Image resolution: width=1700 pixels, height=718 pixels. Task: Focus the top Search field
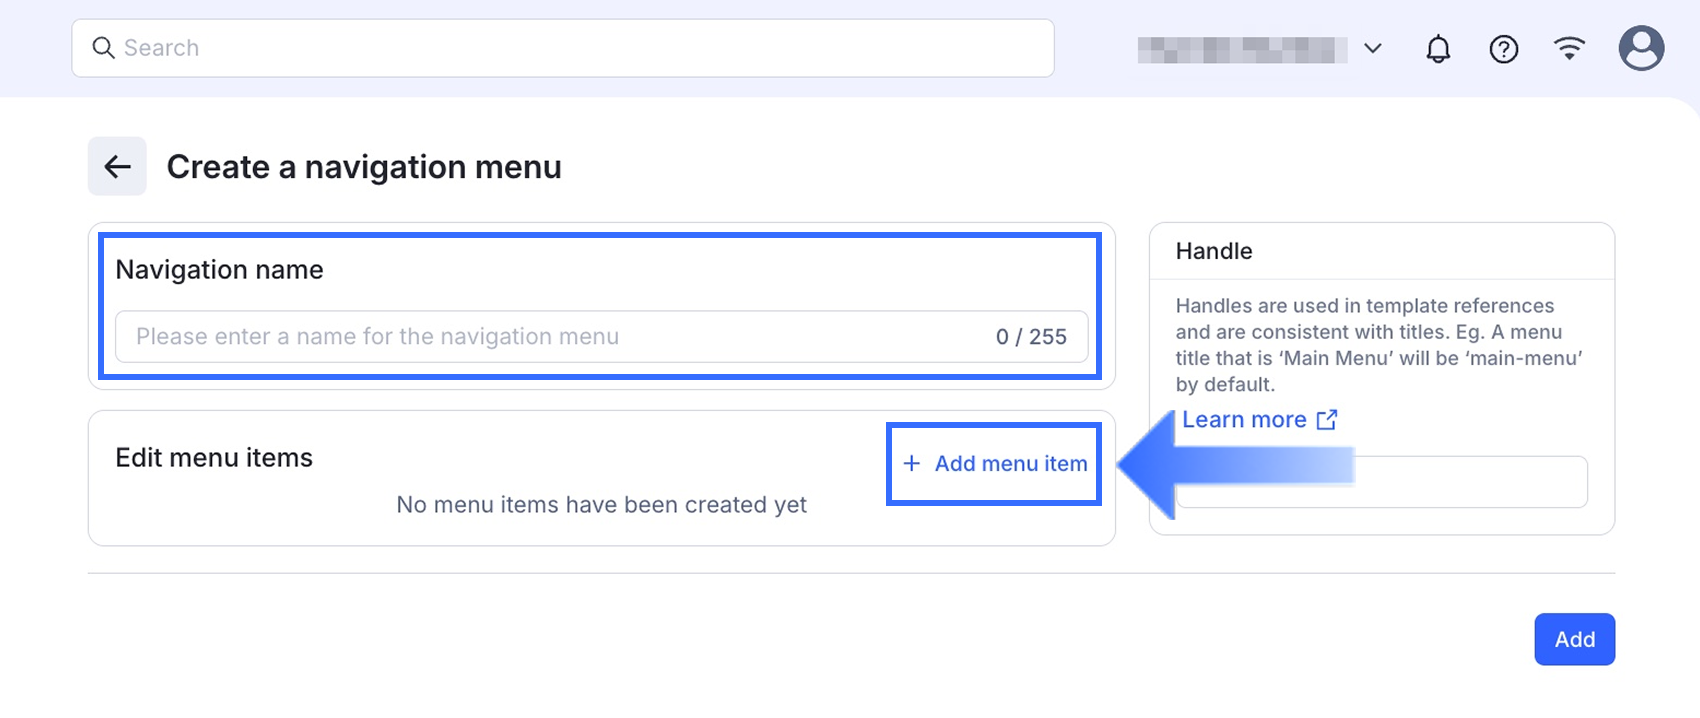coord(580,48)
